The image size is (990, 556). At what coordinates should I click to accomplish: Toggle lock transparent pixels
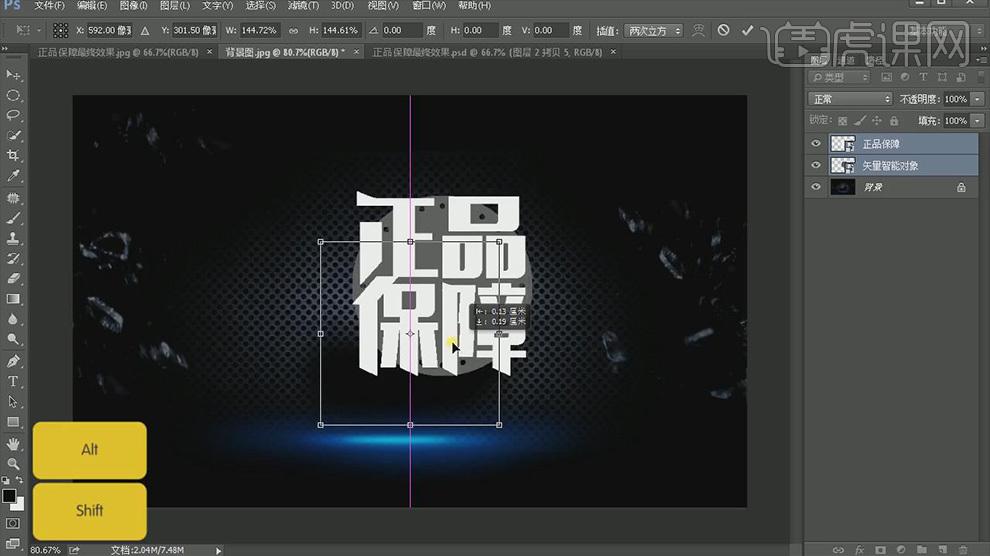click(x=842, y=121)
